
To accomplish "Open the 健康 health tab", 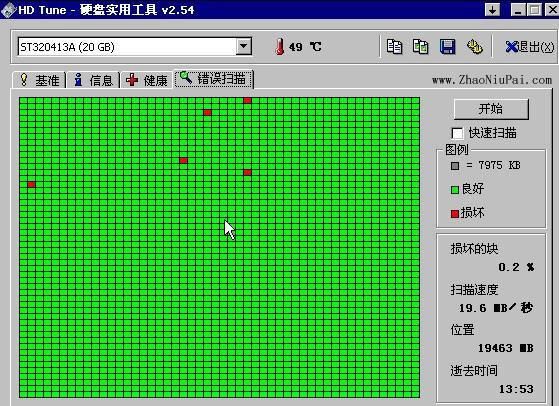I will click(147, 79).
